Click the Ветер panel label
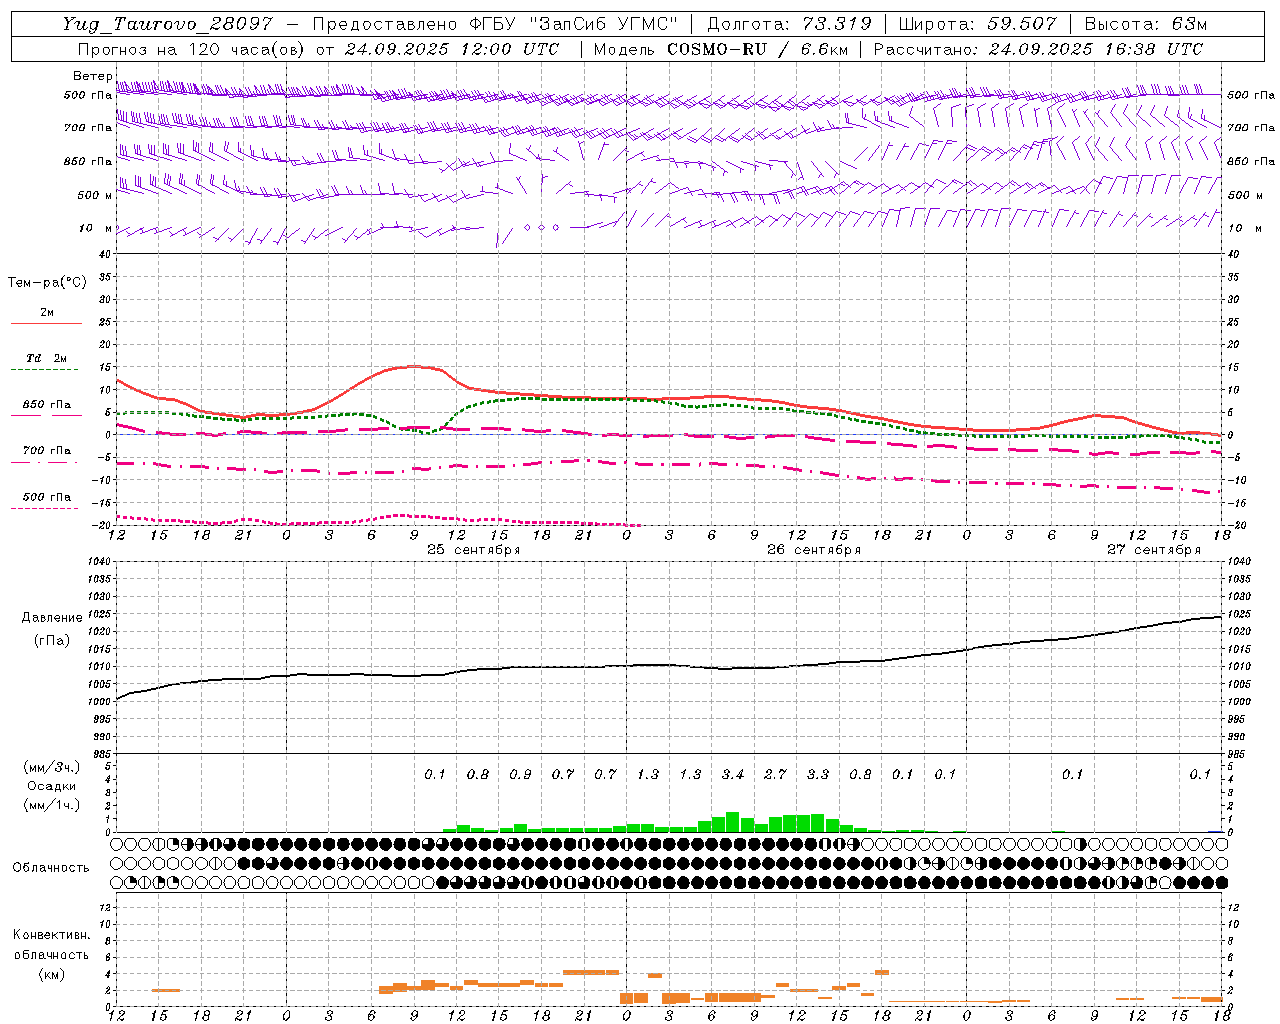 point(92,76)
